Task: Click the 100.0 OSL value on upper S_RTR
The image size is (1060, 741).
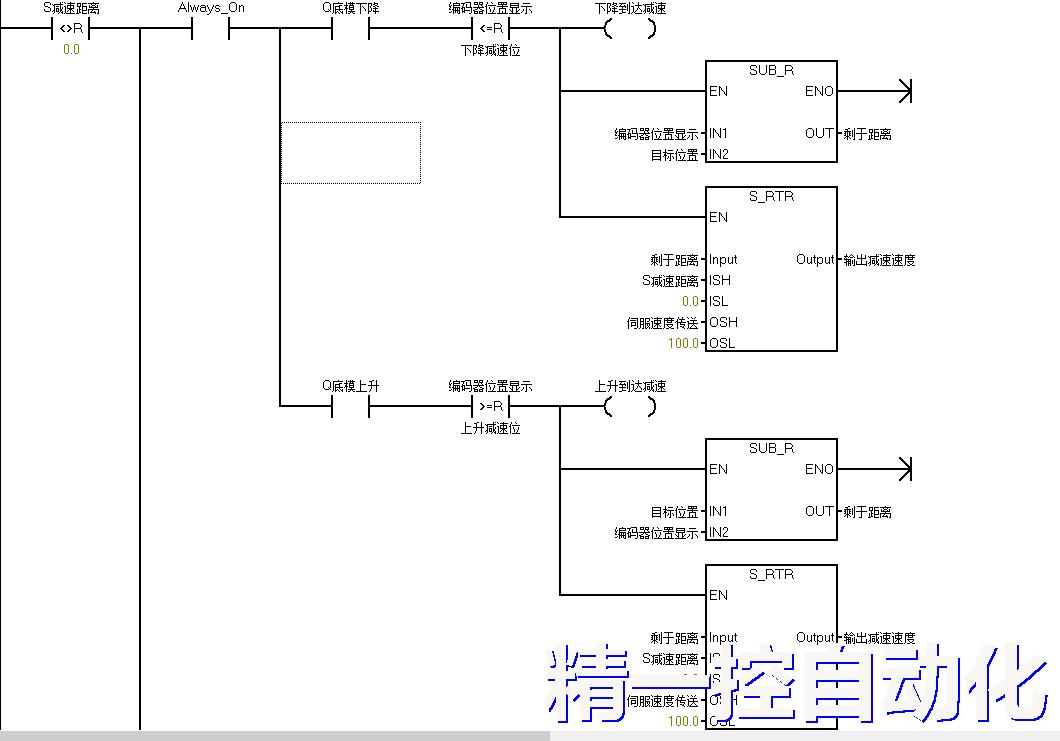Action: tap(685, 344)
